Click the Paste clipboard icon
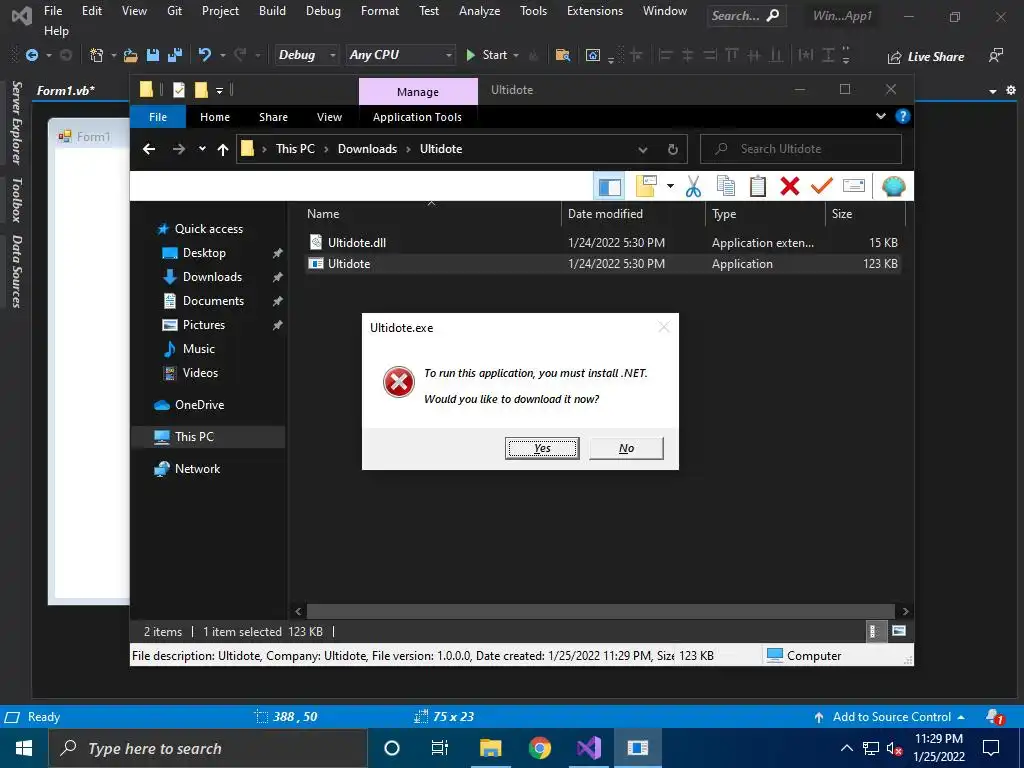Screen dimensions: 1024x768 (x=758, y=187)
